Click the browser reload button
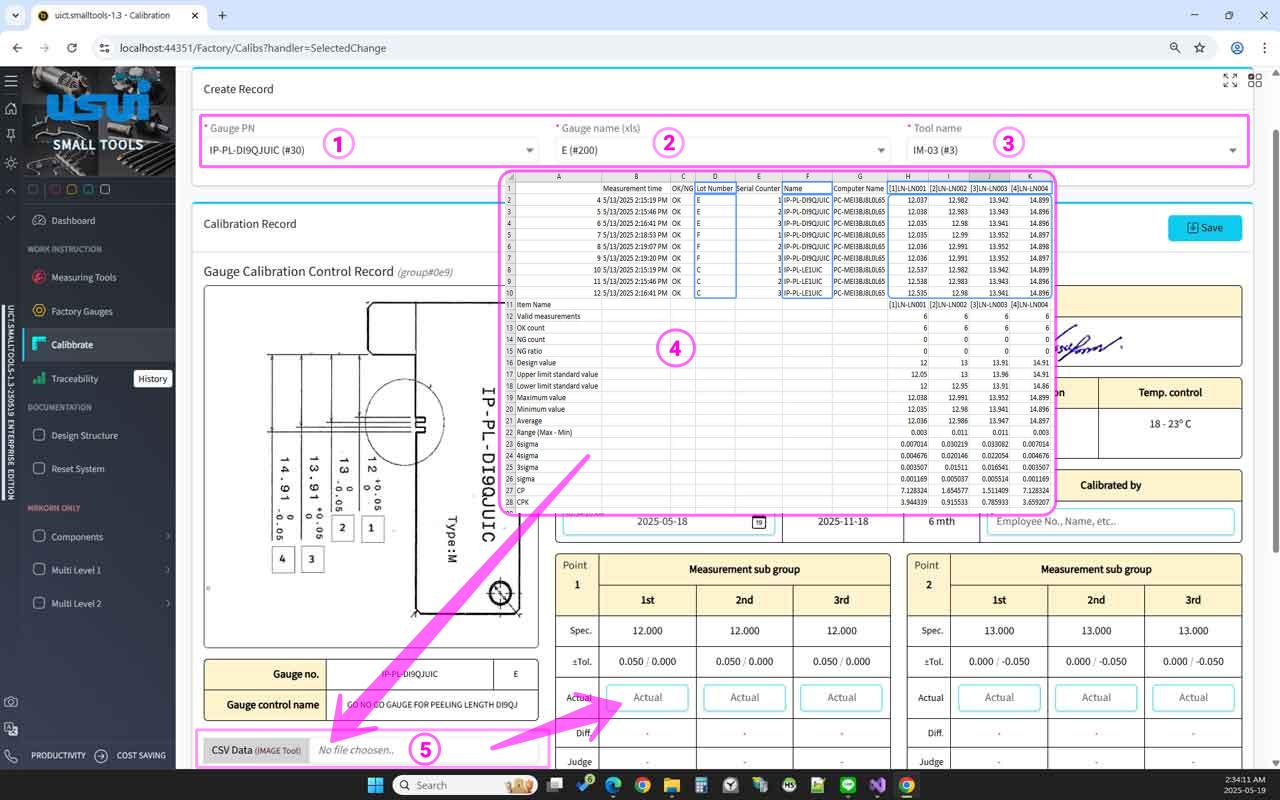The height and width of the screenshot is (800, 1280). [x=72, y=48]
